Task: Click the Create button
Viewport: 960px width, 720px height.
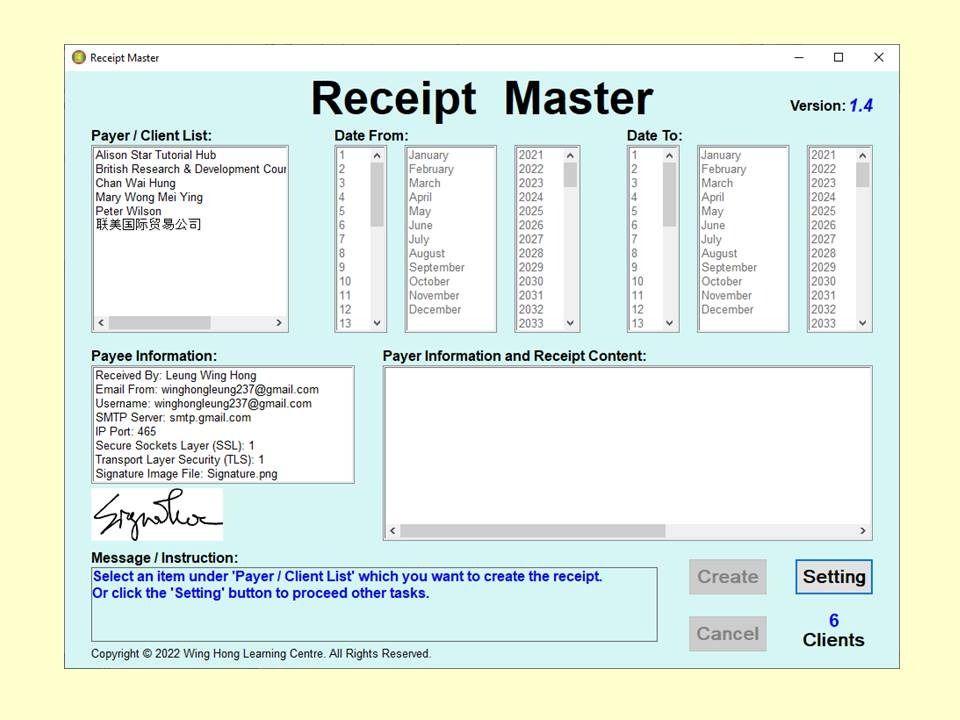Action: (727, 577)
